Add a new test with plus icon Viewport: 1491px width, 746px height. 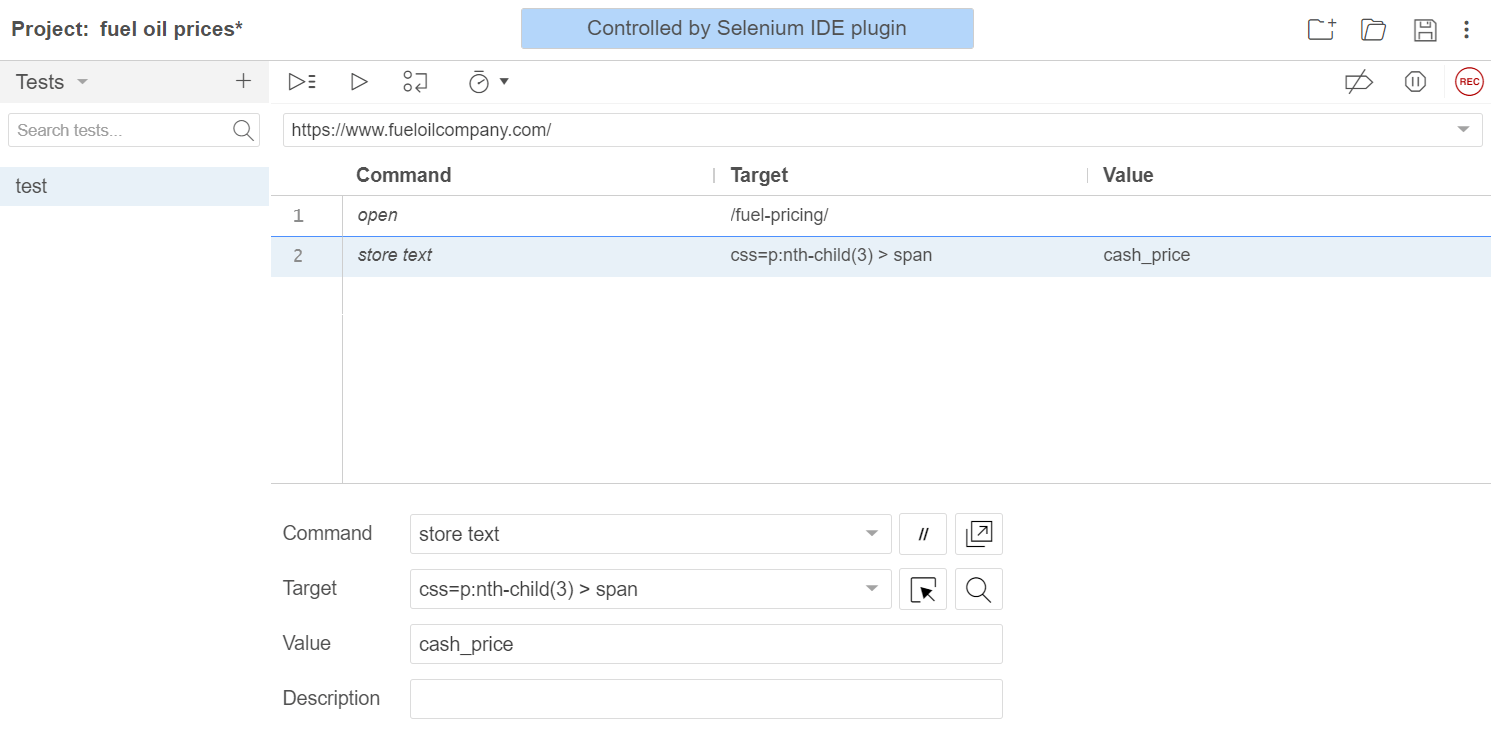point(243,82)
